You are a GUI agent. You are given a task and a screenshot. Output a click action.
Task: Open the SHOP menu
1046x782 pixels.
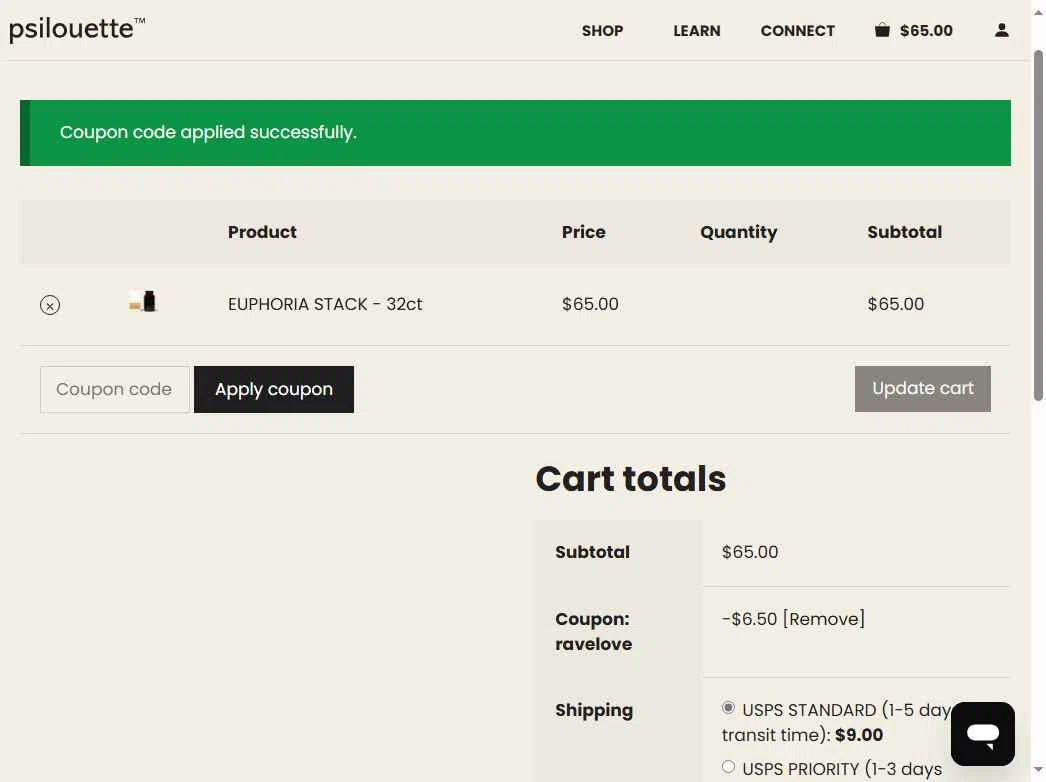point(602,31)
